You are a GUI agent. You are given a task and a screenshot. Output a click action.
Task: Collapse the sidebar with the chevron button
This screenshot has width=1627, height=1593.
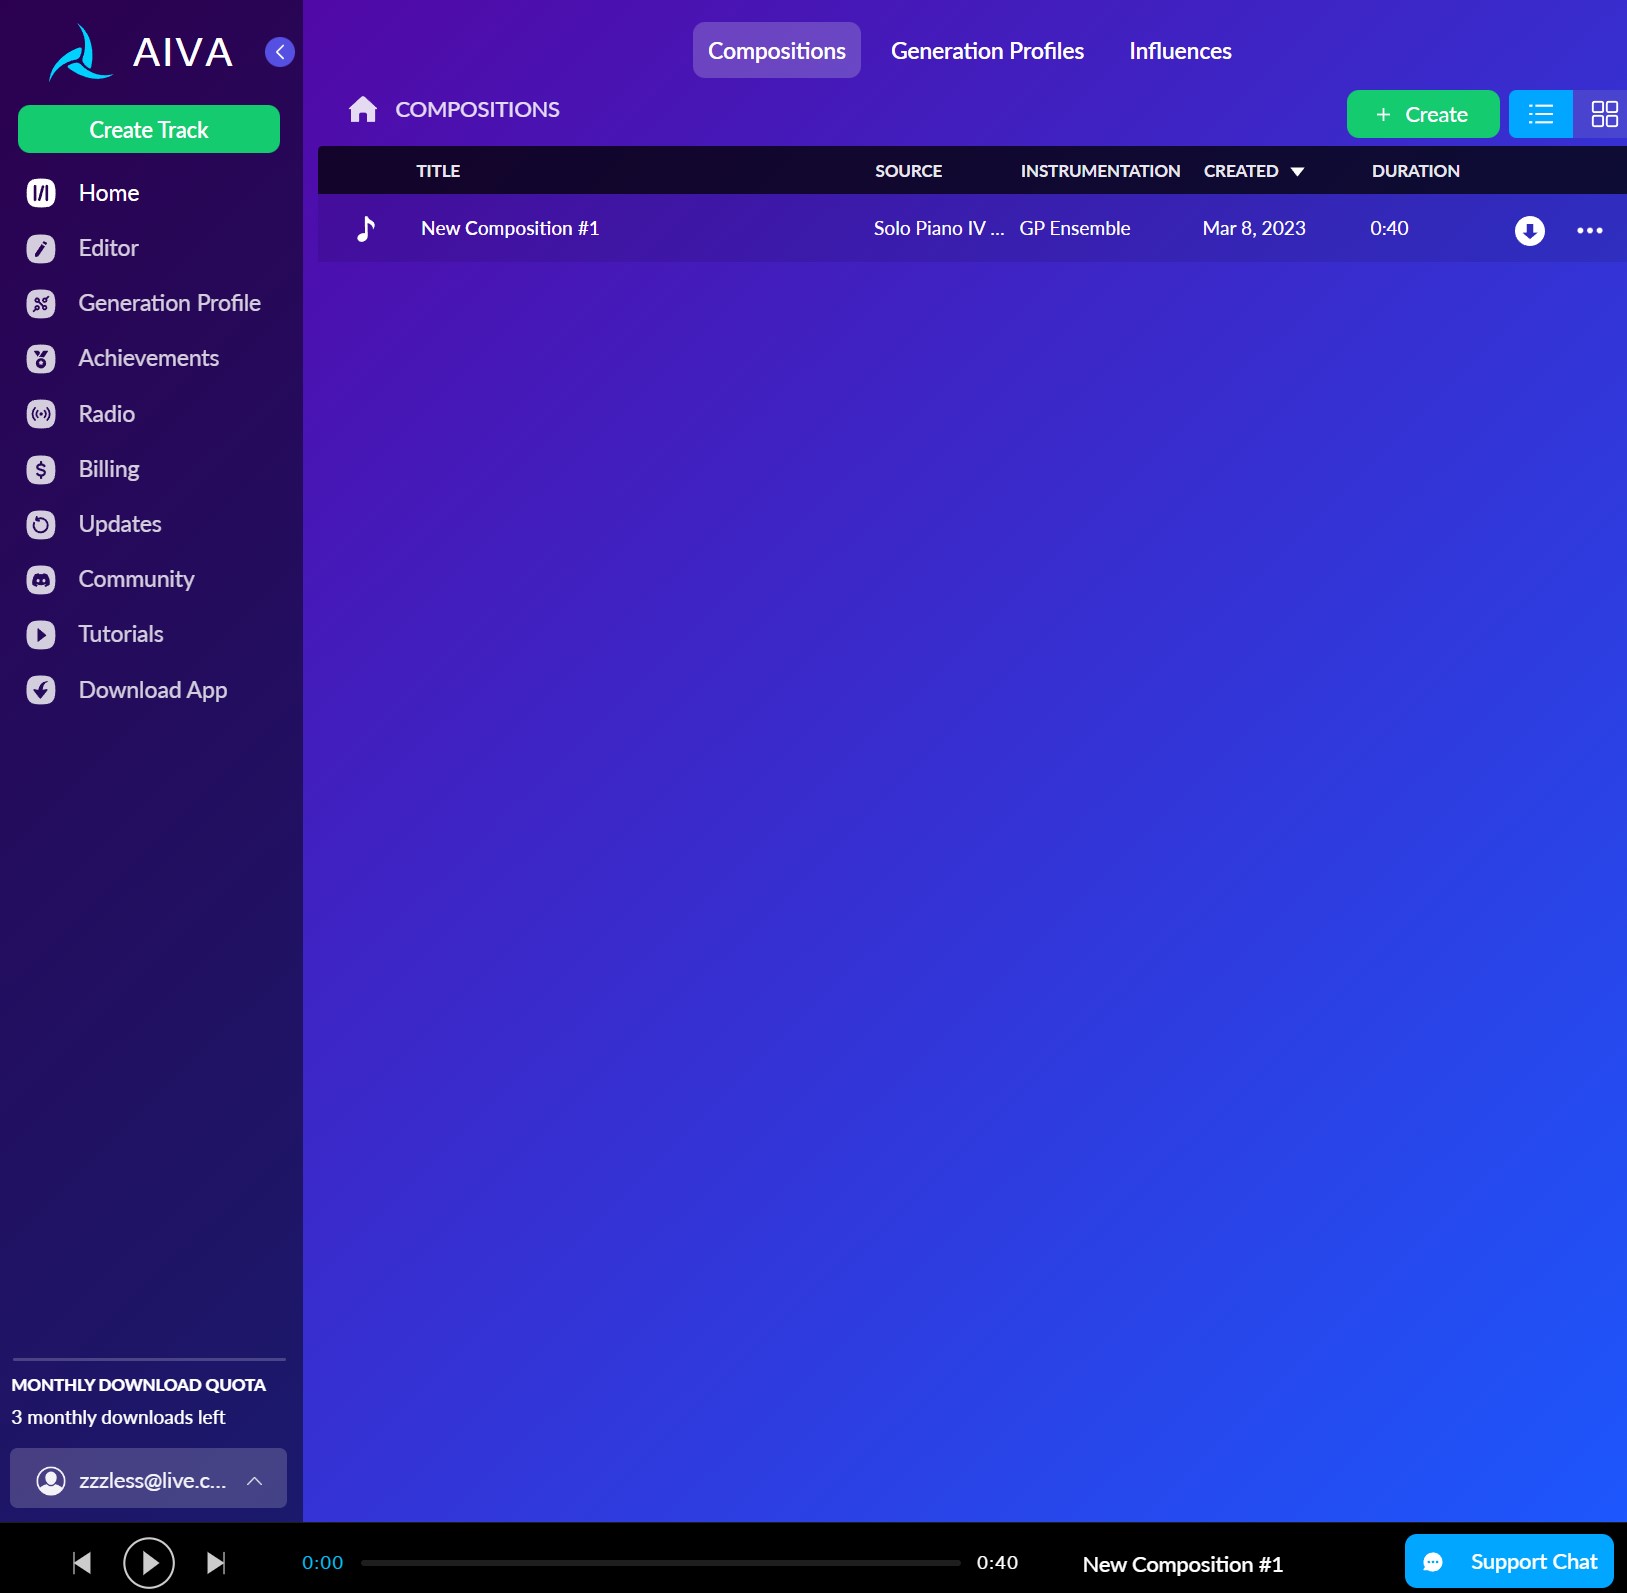pos(280,52)
